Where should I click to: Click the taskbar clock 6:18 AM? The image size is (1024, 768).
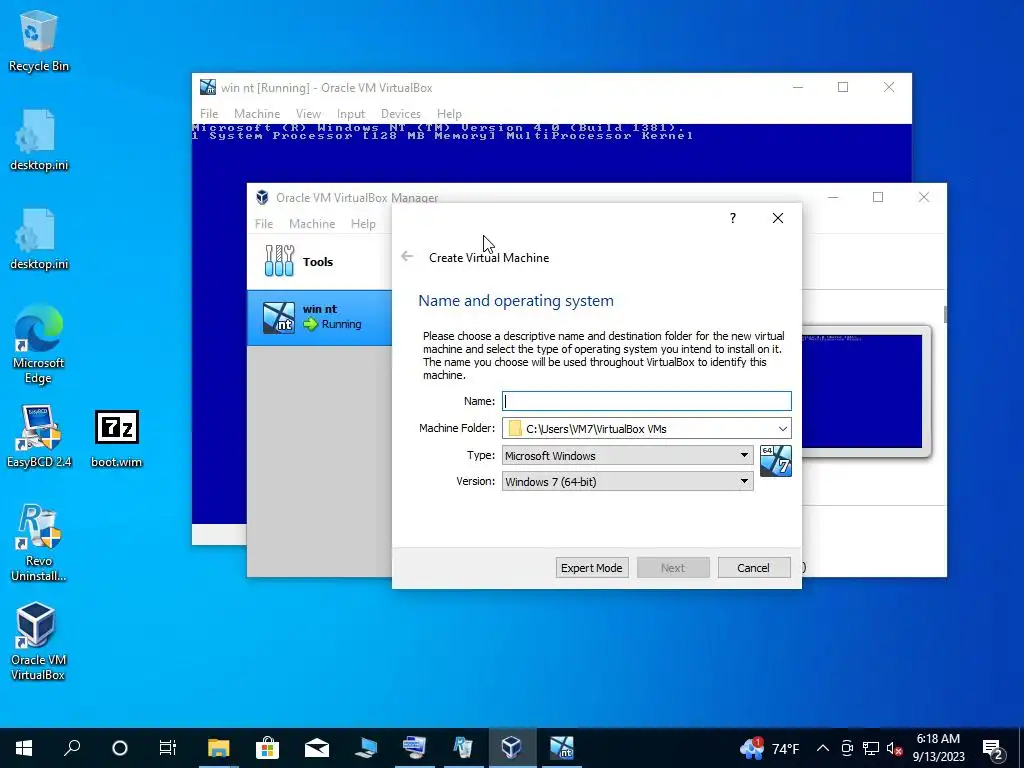[x=938, y=748]
